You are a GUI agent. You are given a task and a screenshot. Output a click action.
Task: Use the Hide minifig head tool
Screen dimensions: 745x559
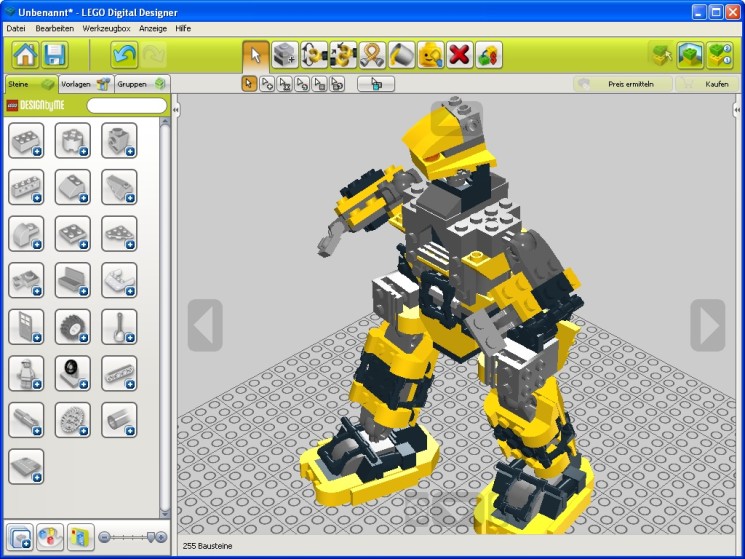[430, 55]
